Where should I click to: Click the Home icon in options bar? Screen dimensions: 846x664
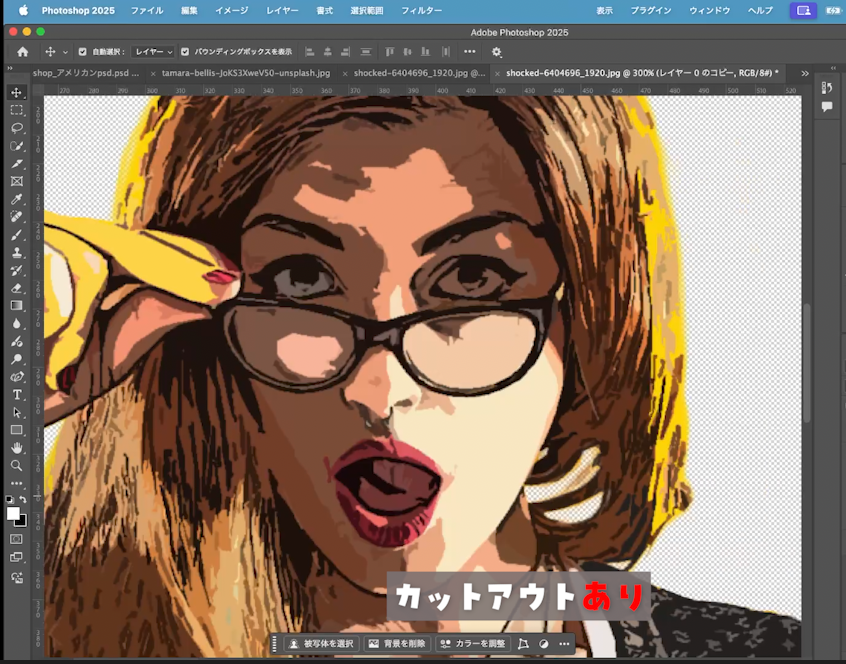(23, 52)
